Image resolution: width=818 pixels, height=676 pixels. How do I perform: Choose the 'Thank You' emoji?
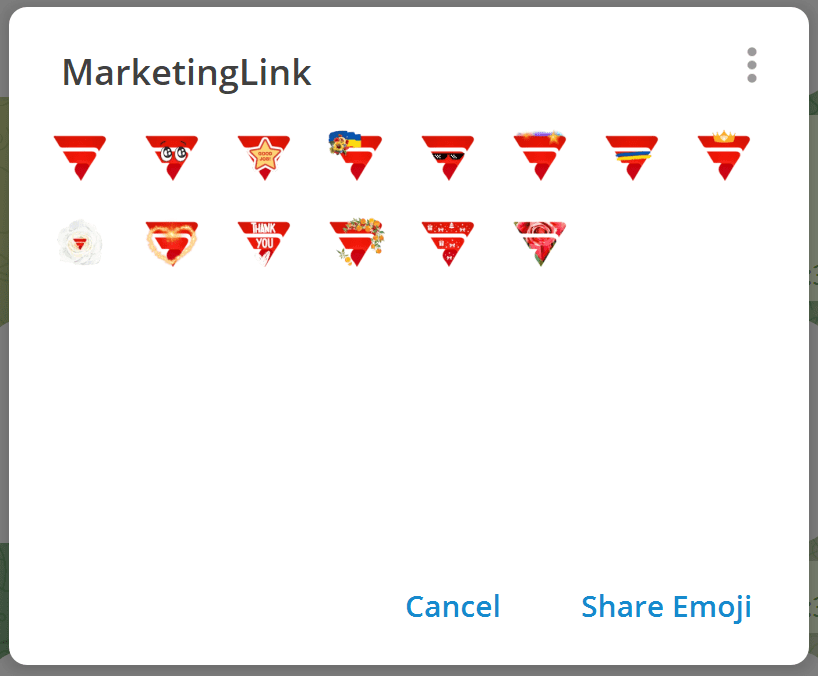click(264, 244)
